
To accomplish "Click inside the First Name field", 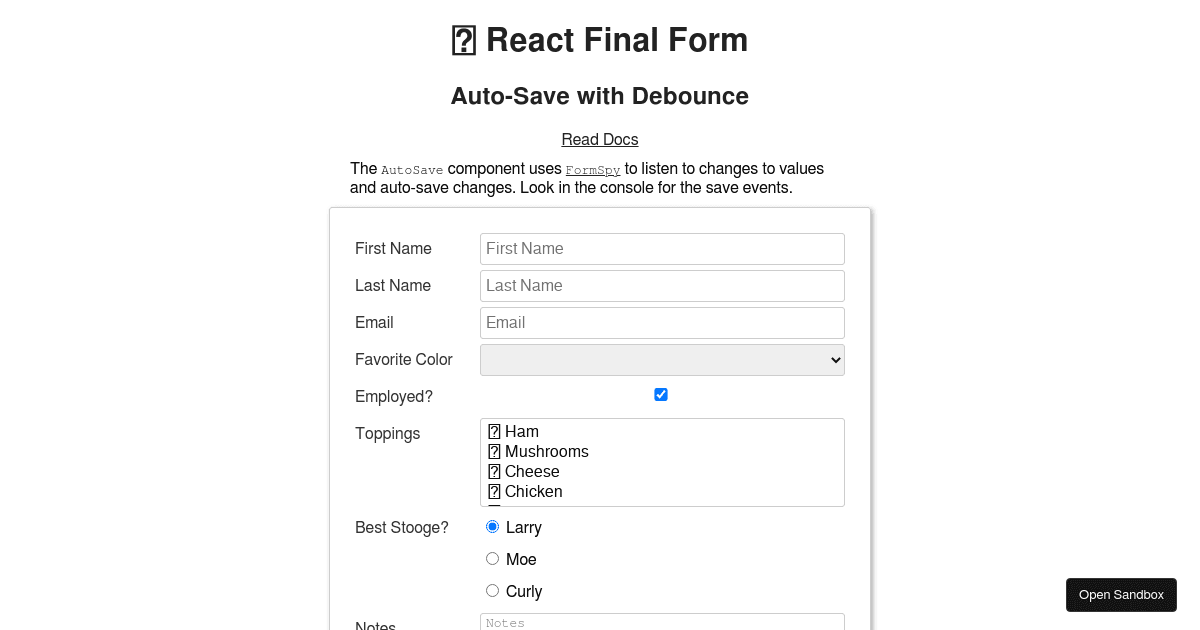I will (662, 248).
